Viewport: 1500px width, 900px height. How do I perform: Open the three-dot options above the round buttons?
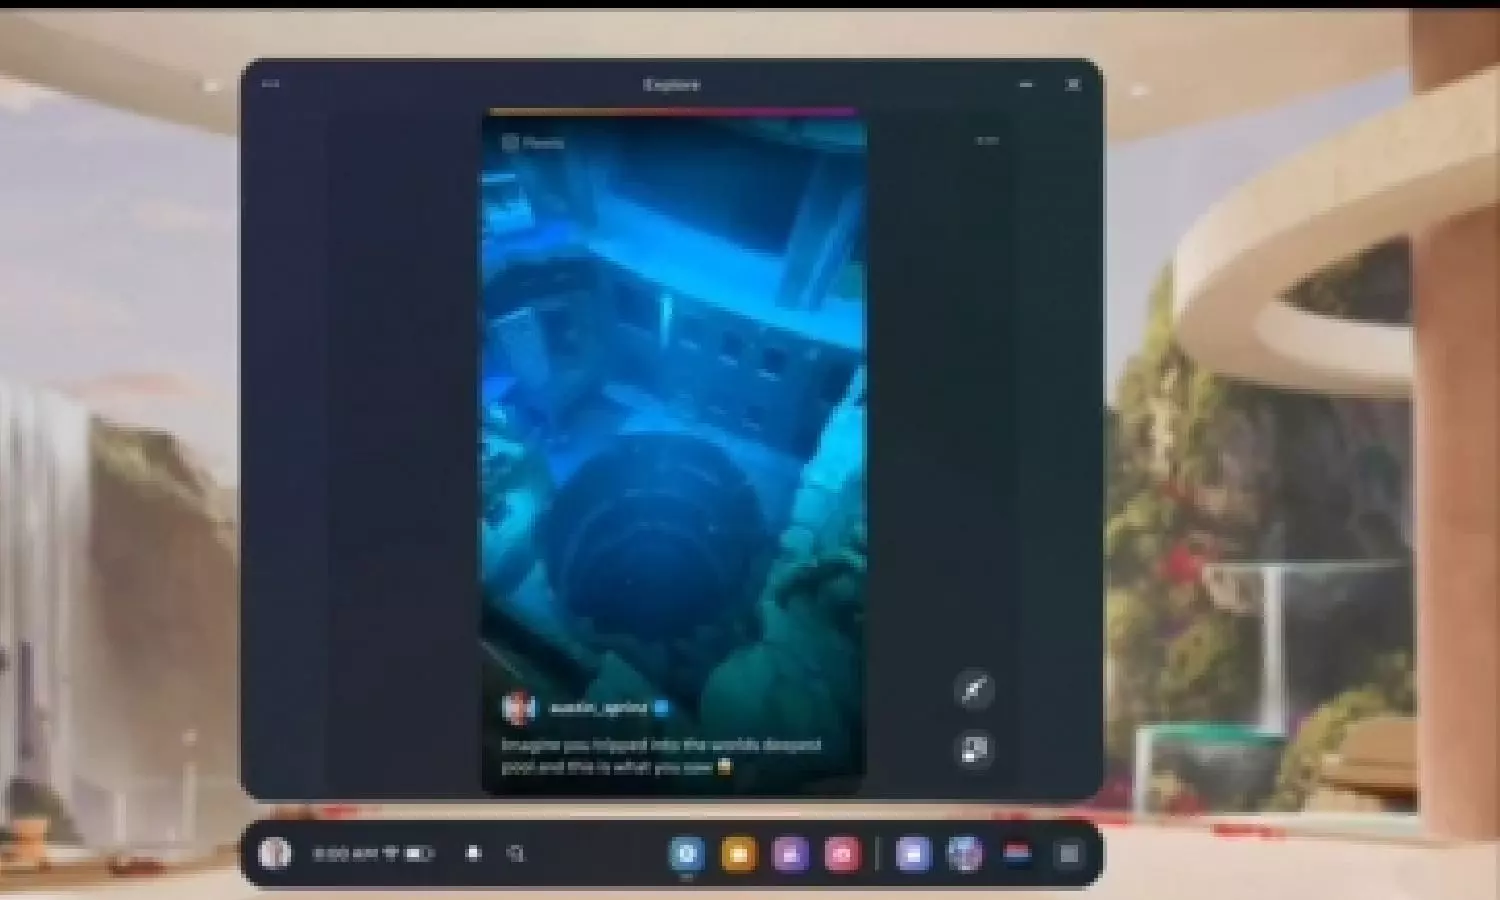point(987,141)
